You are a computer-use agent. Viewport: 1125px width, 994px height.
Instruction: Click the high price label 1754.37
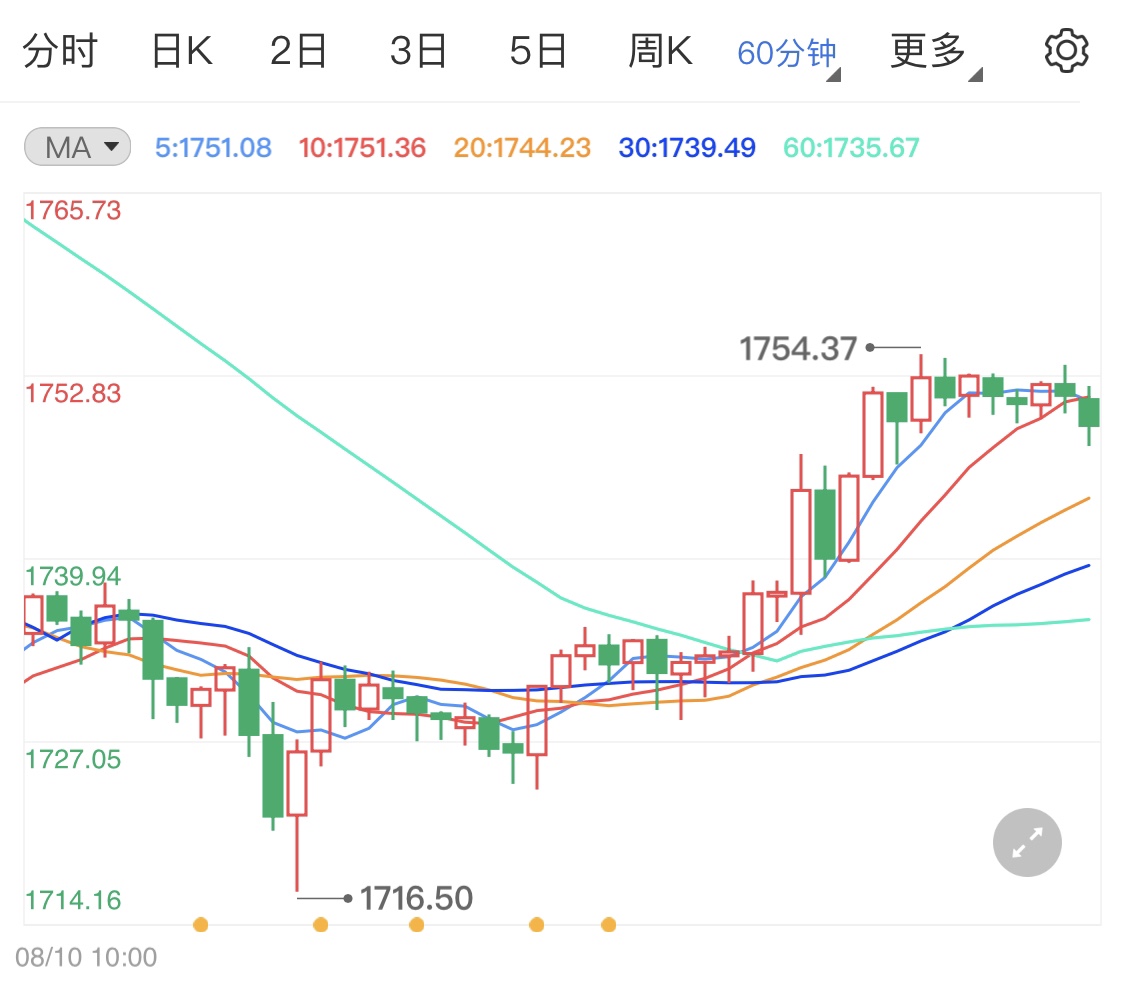[798, 349]
